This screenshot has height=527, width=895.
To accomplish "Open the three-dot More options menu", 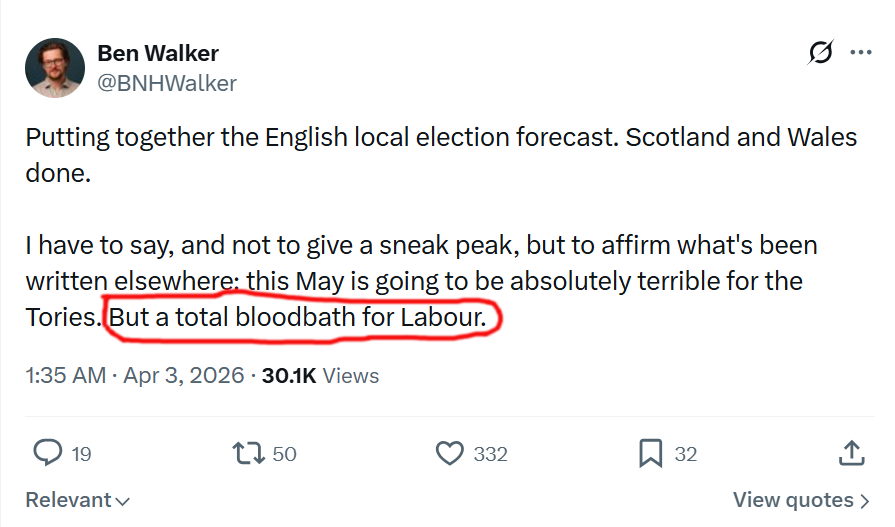I will point(860,53).
